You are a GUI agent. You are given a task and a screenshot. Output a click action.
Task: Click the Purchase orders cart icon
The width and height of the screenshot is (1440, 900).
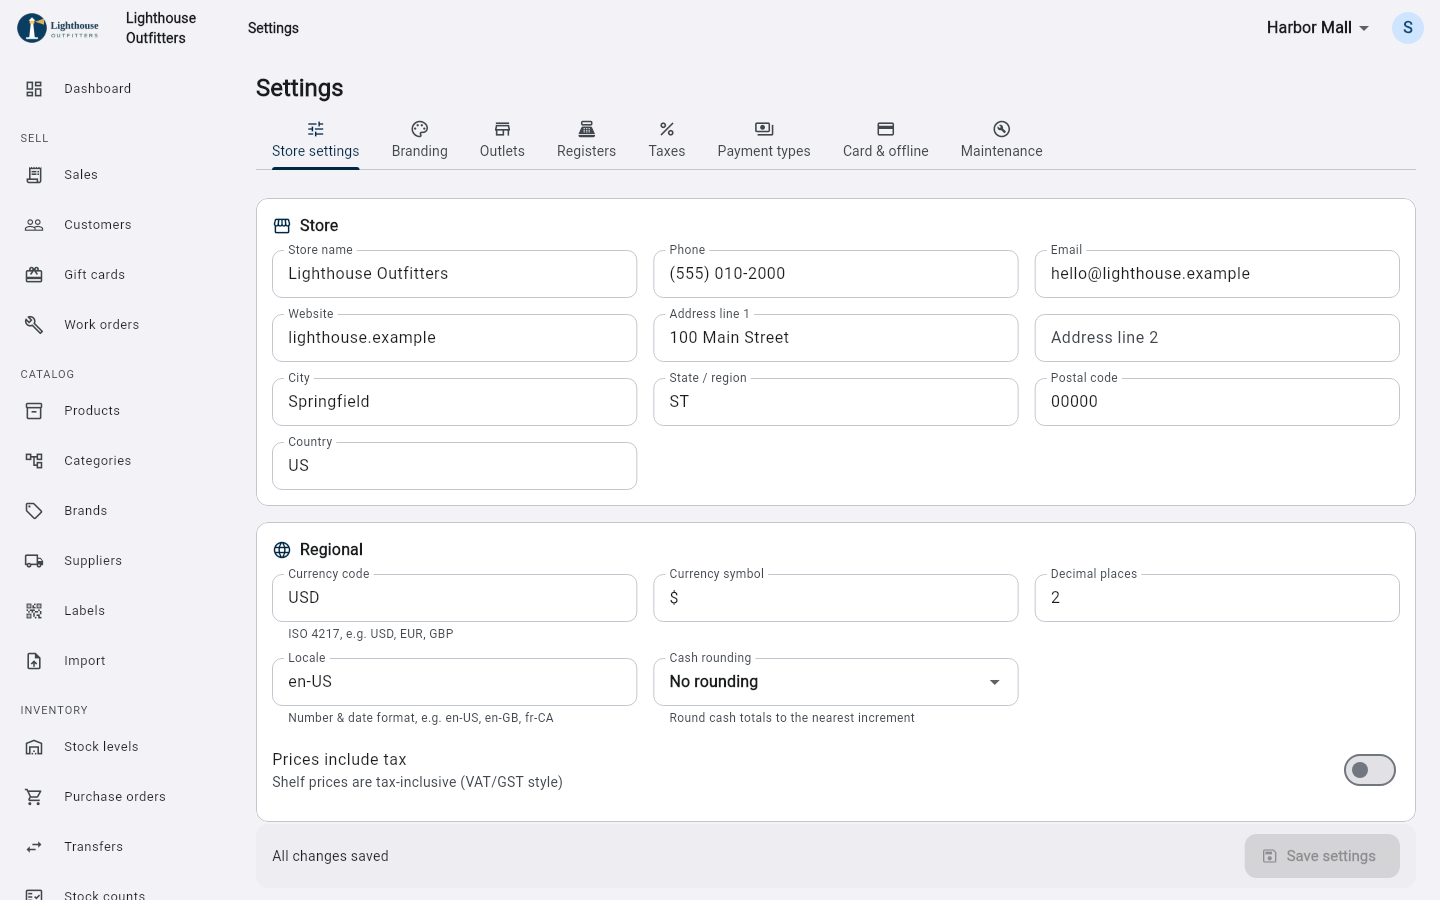34,797
